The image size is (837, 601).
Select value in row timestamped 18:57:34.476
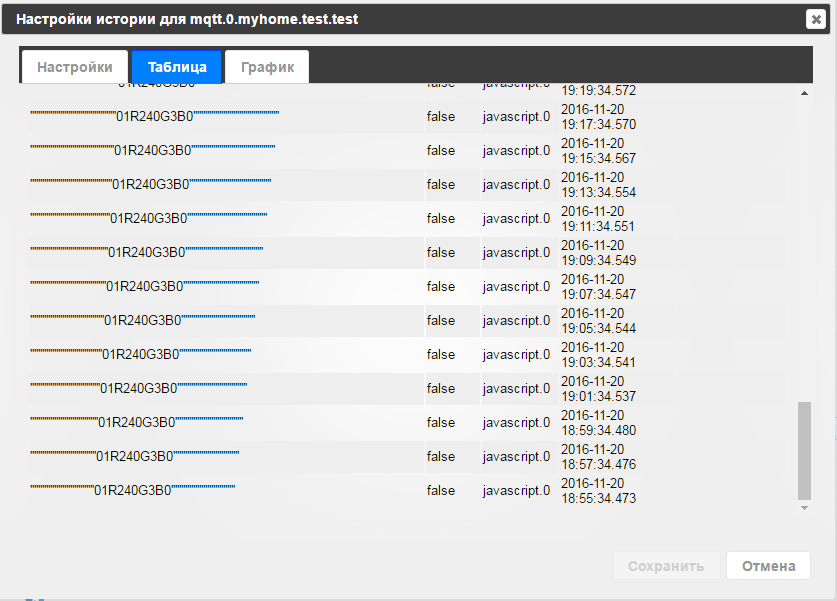135,456
